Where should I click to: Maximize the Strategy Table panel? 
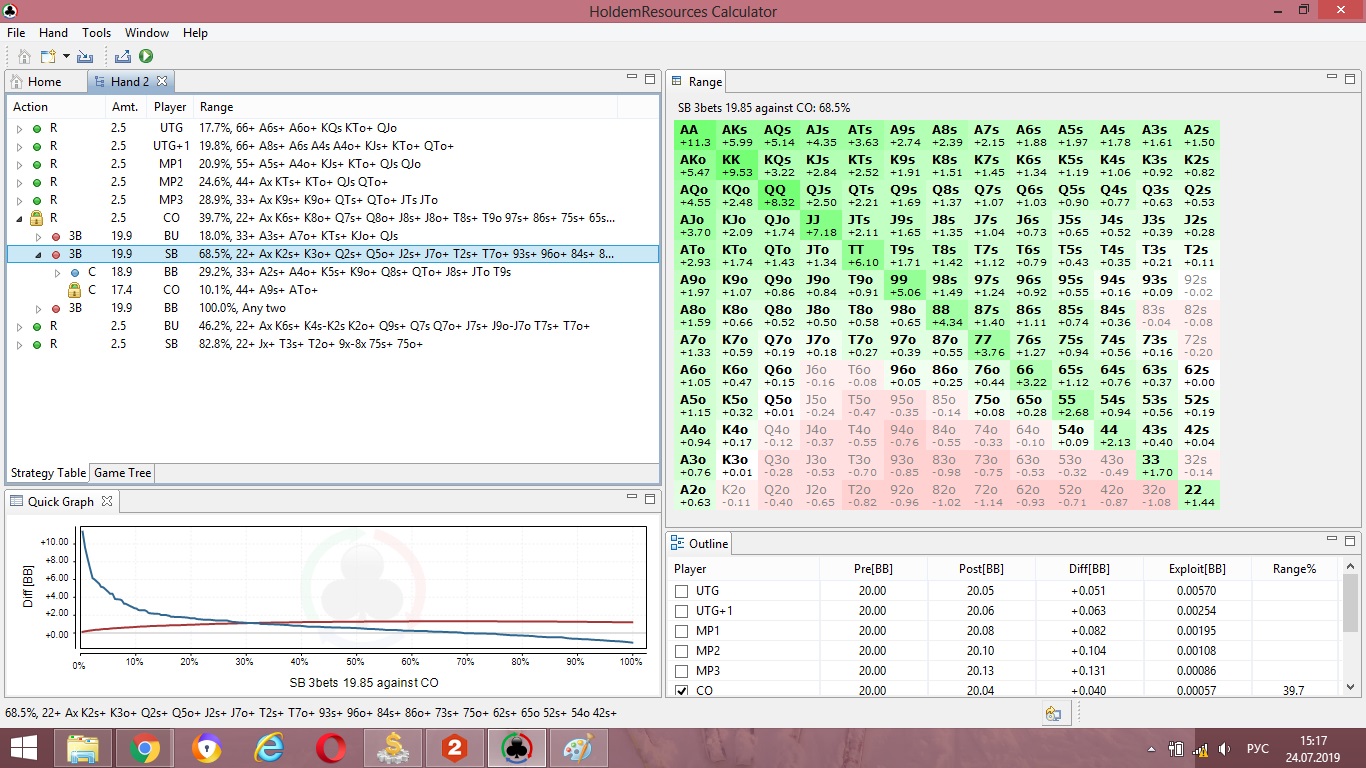650,78
